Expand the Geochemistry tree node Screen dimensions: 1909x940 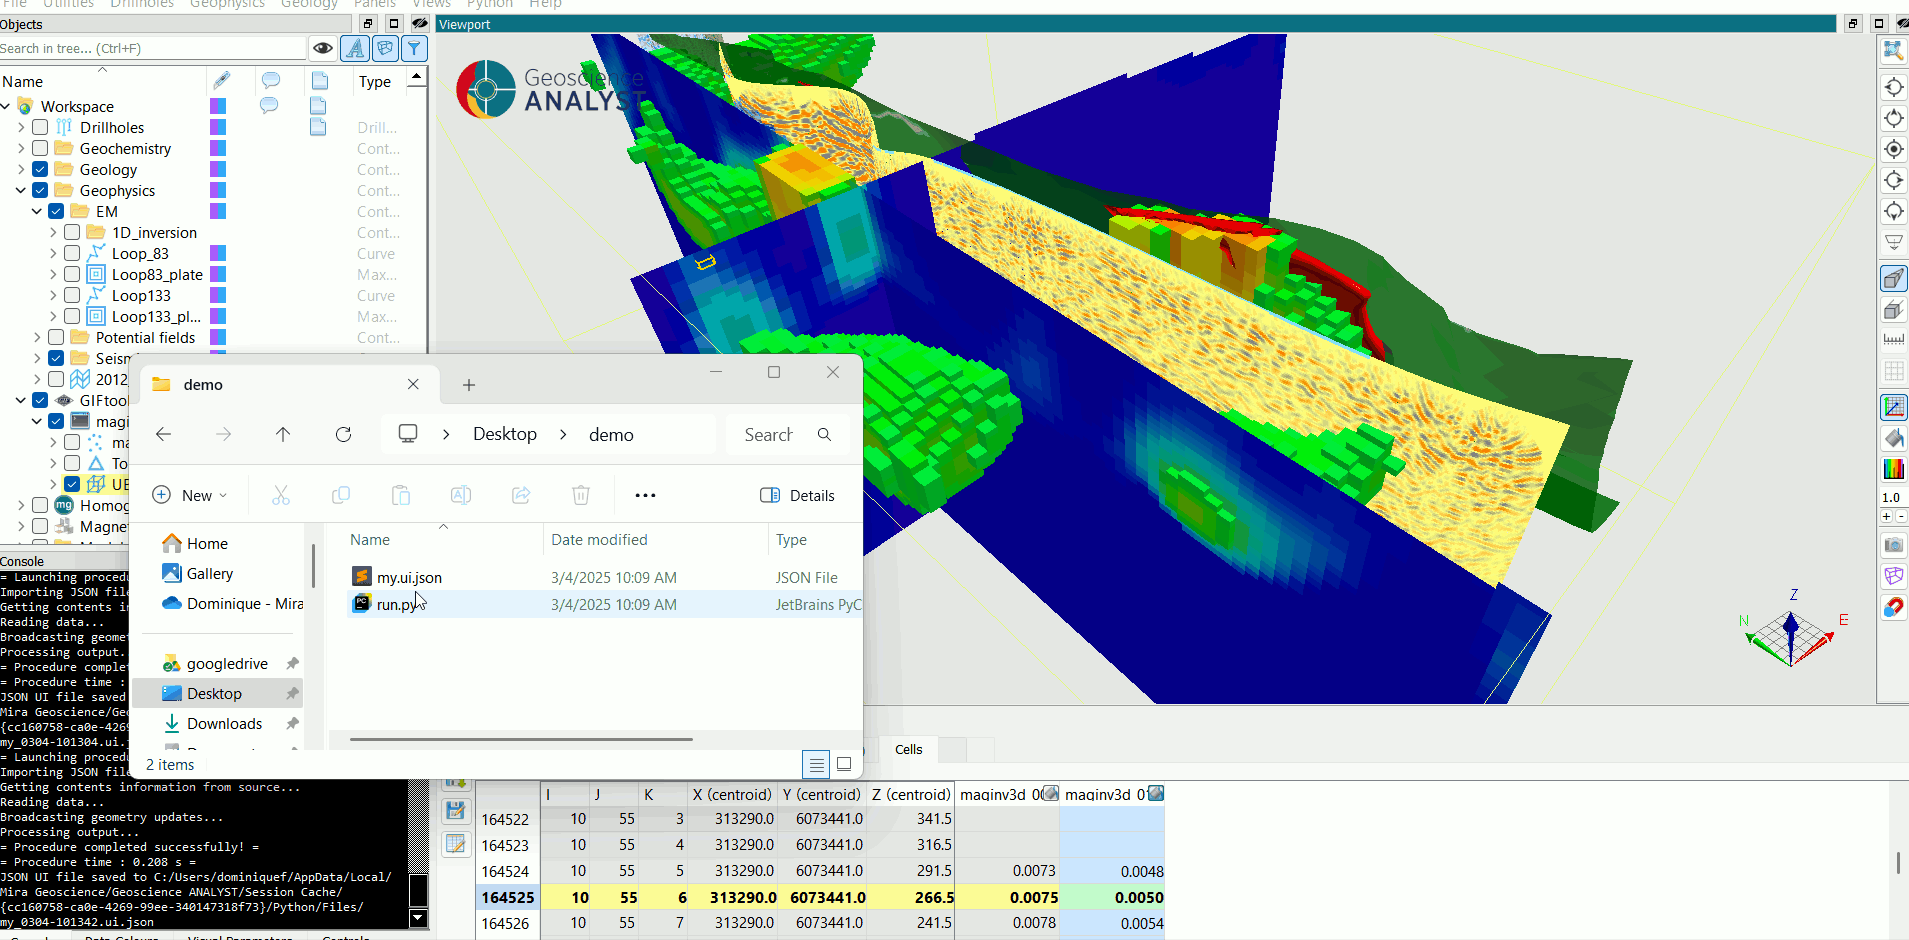click(x=21, y=148)
